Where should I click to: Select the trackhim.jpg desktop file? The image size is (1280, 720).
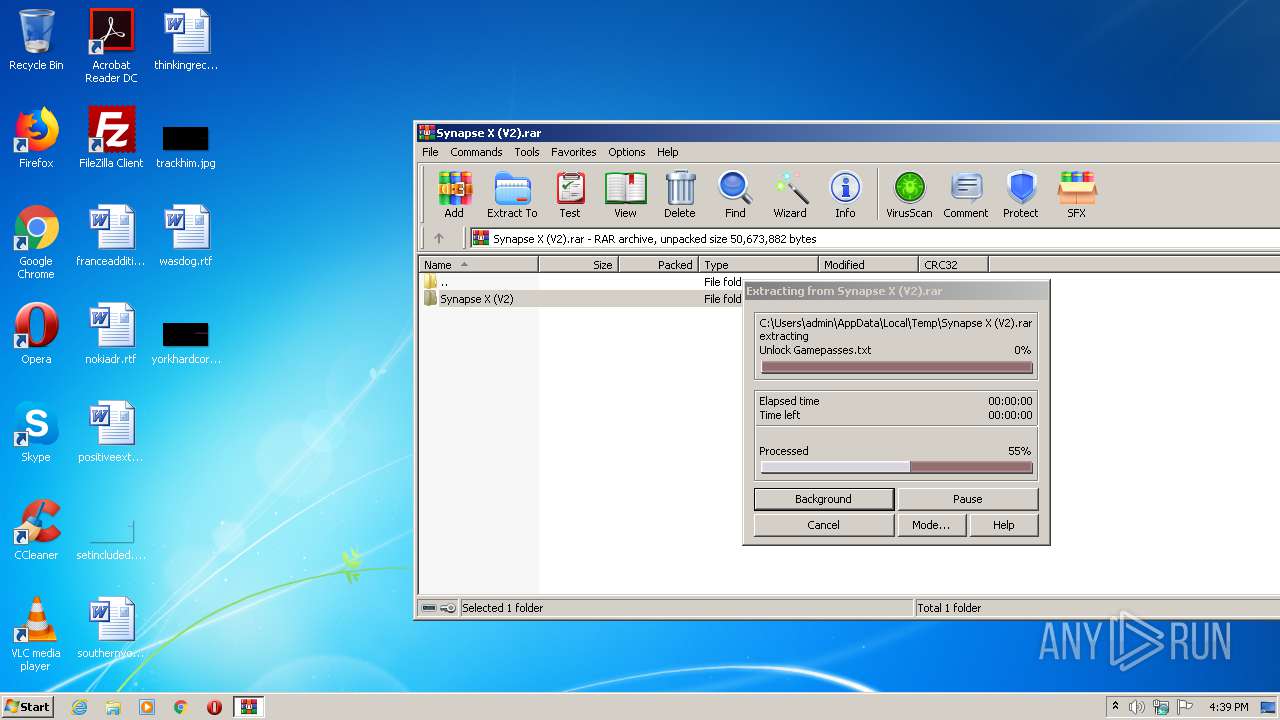(186, 146)
